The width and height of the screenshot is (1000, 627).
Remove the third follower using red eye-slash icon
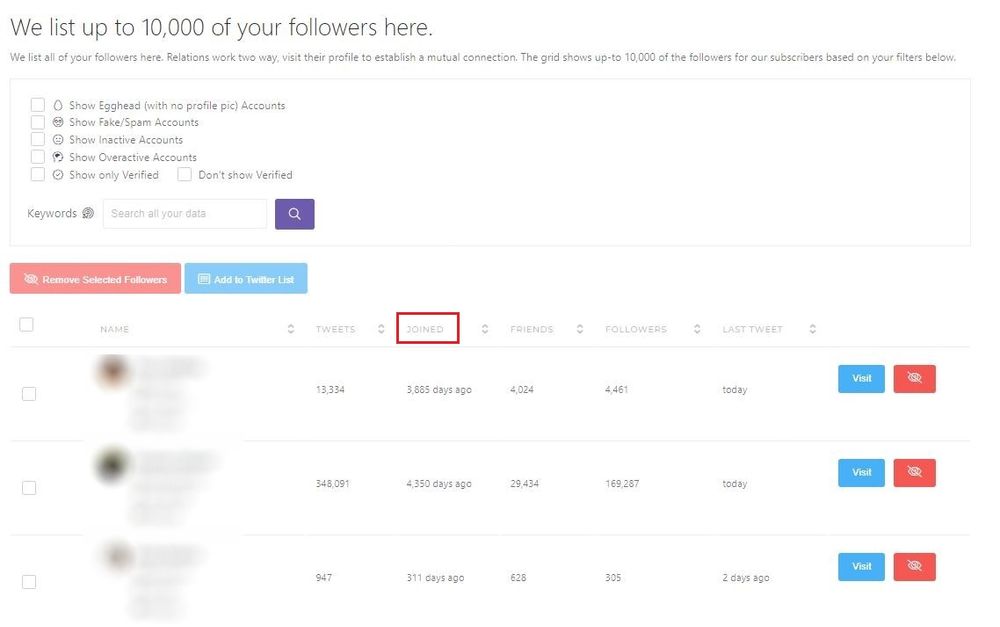pos(914,566)
